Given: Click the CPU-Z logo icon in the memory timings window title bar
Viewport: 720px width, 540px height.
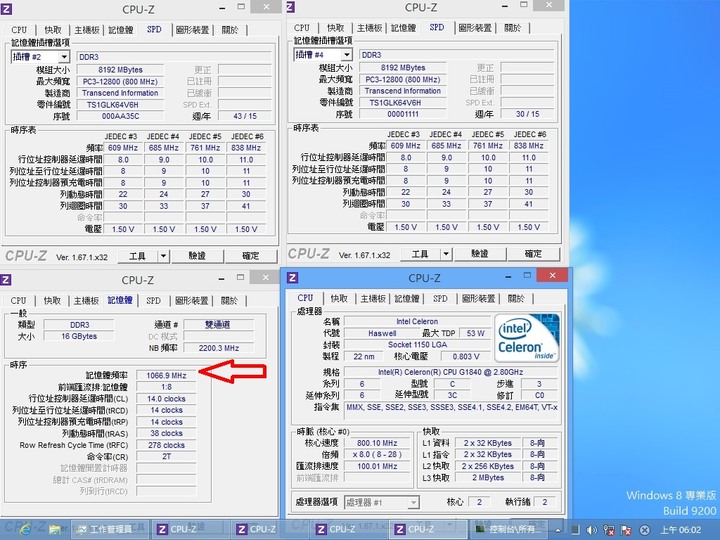Looking at the screenshot, I should click(6, 280).
